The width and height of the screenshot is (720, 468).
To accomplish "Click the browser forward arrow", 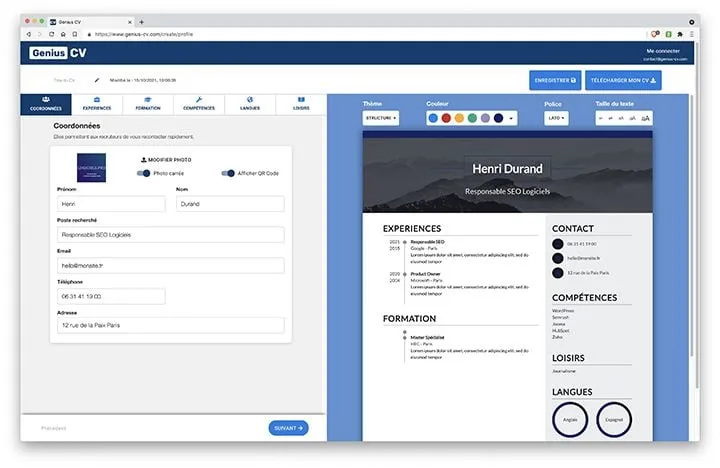I will pyautogui.click(x=39, y=34).
